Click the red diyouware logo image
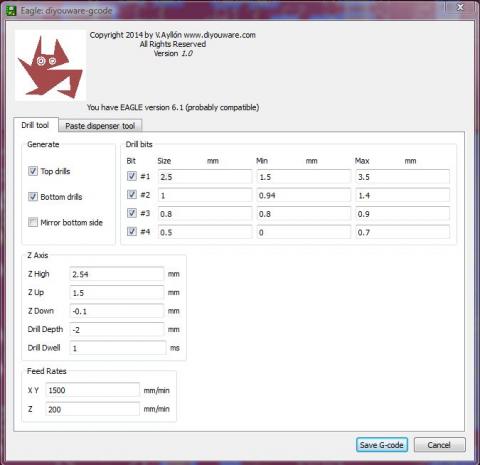The image size is (480, 465). pyautogui.click(x=50, y=65)
